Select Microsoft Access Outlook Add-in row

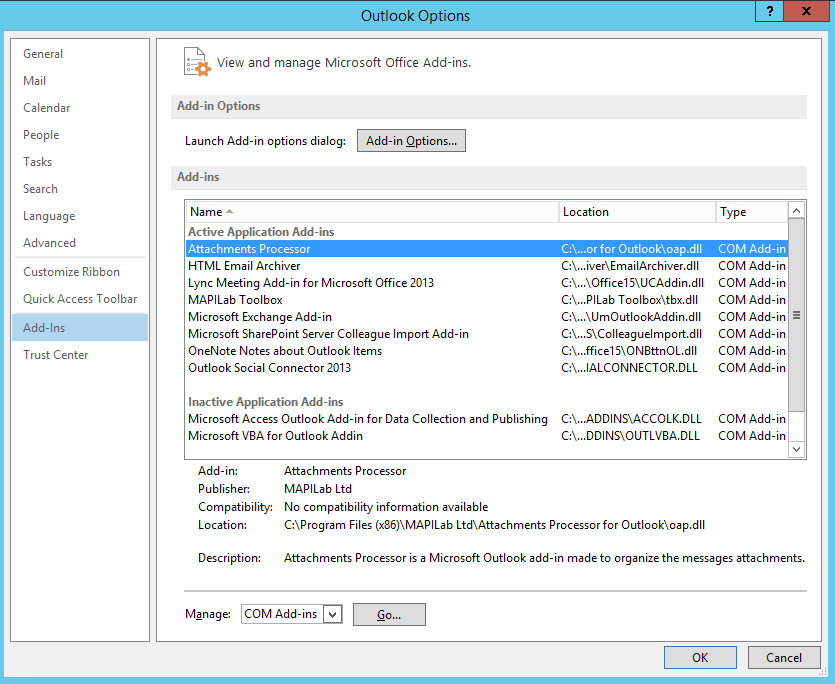[487, 419]
